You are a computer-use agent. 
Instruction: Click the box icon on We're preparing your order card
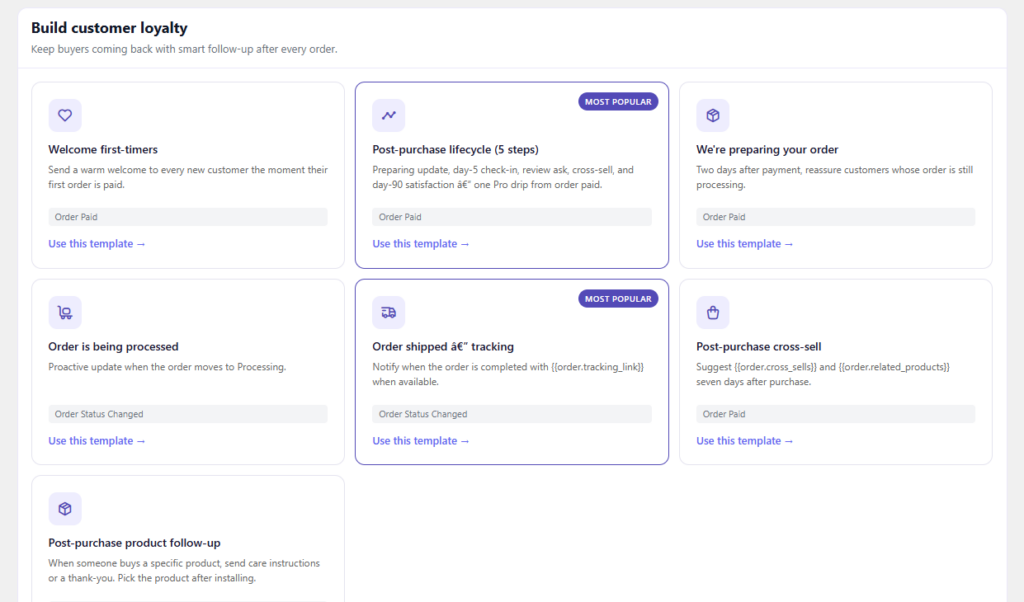pyautogui.click(x=712, y=116)
